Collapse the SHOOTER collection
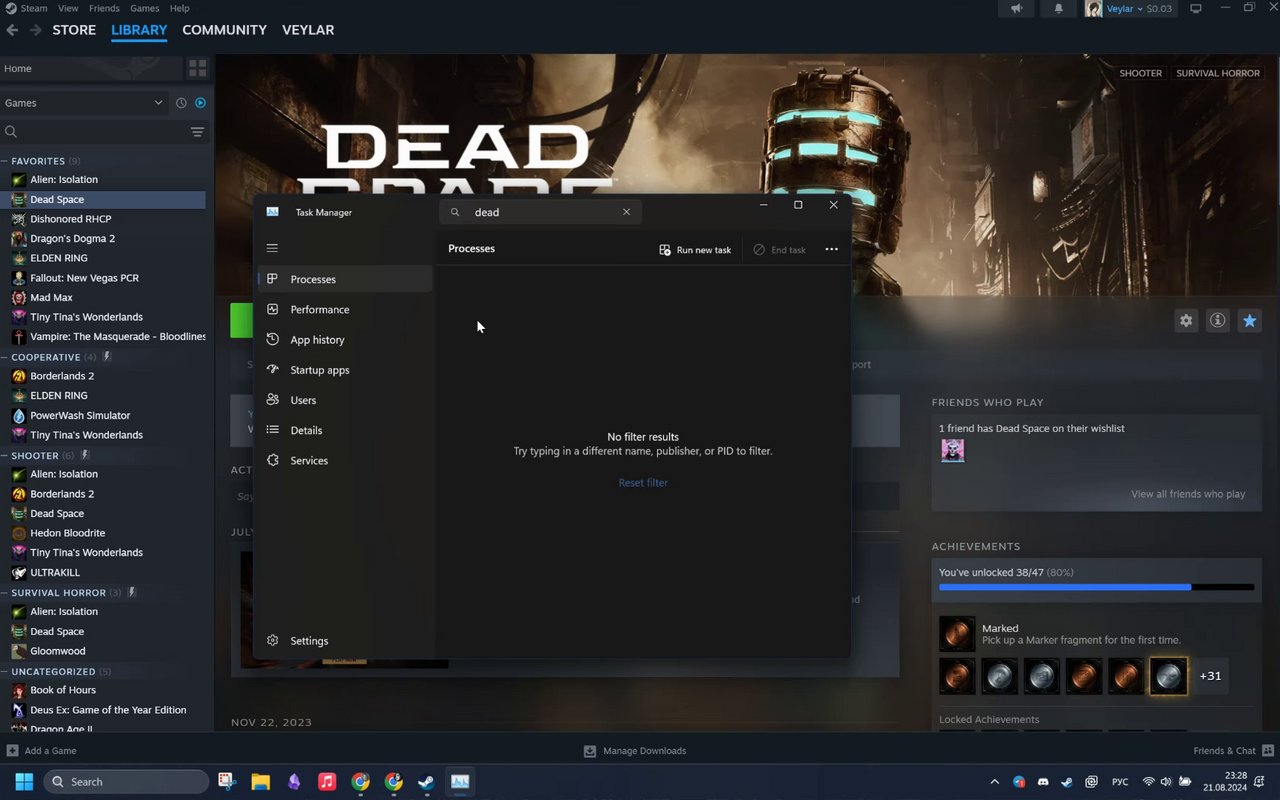Screen dimensions: 1280x800 coord(4,456)
